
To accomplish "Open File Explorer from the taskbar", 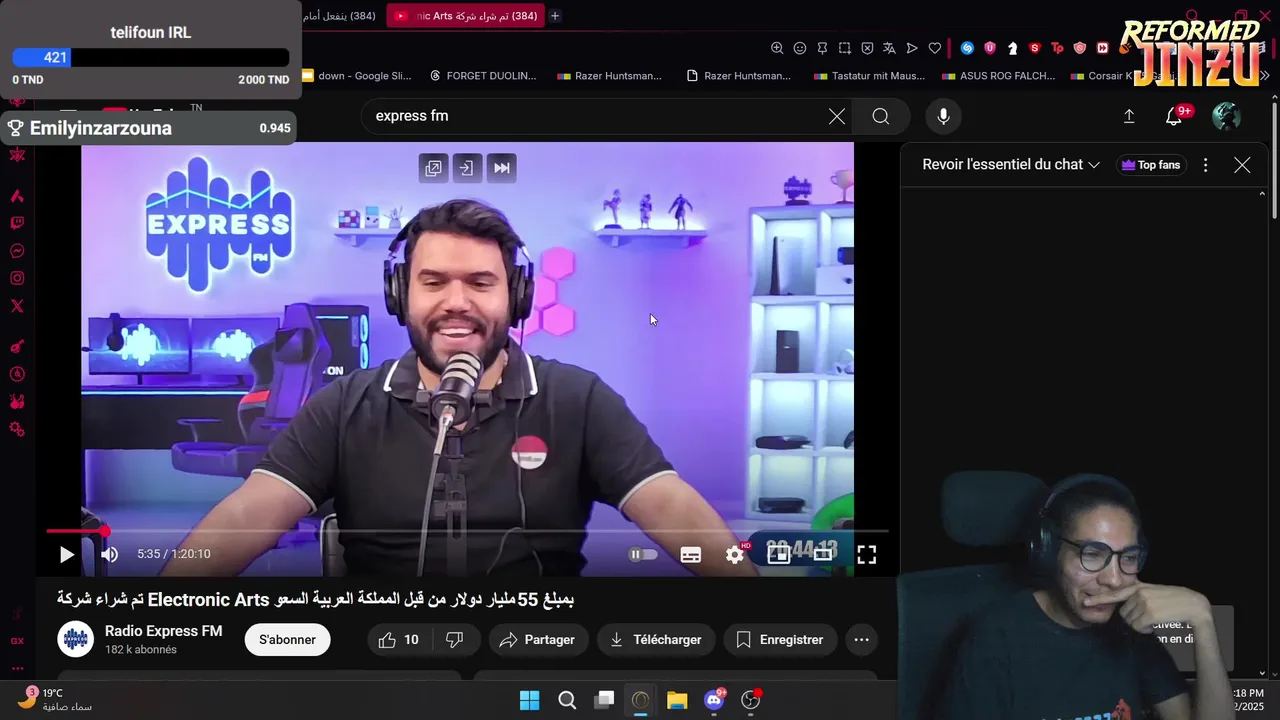I will click(x=677, y=700).
